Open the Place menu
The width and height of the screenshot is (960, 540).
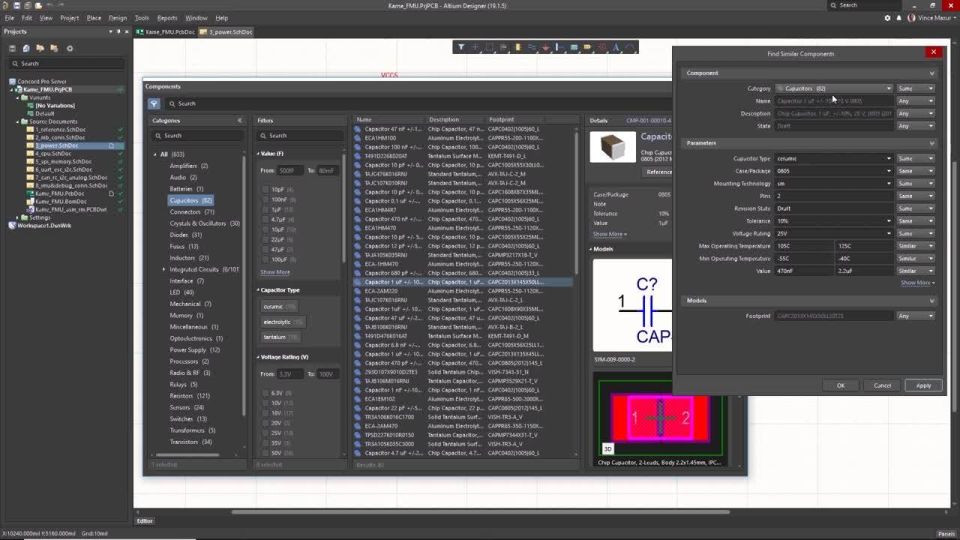click(x=94, y=18)
